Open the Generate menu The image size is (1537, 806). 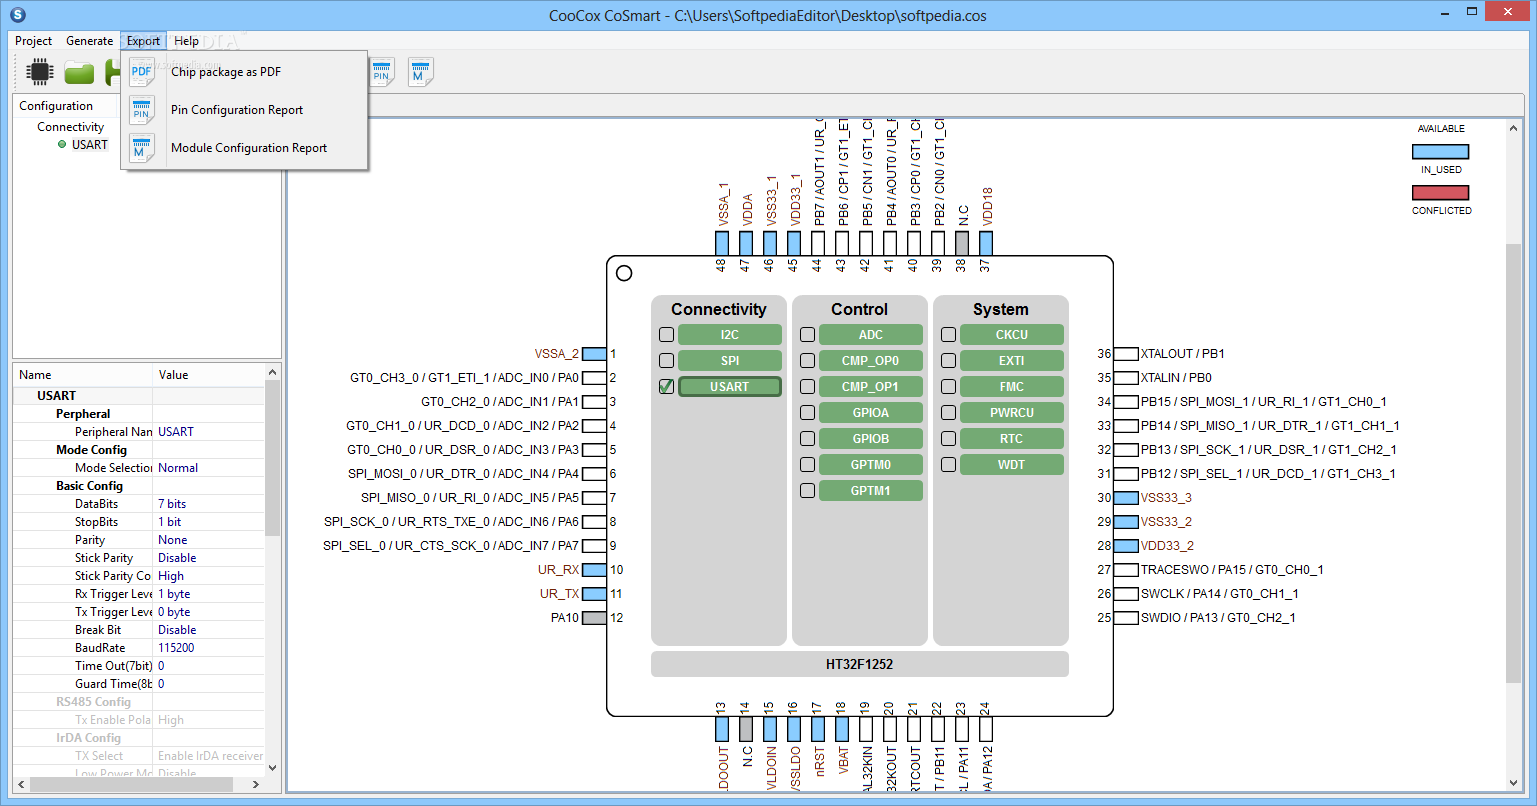point(90,41)
